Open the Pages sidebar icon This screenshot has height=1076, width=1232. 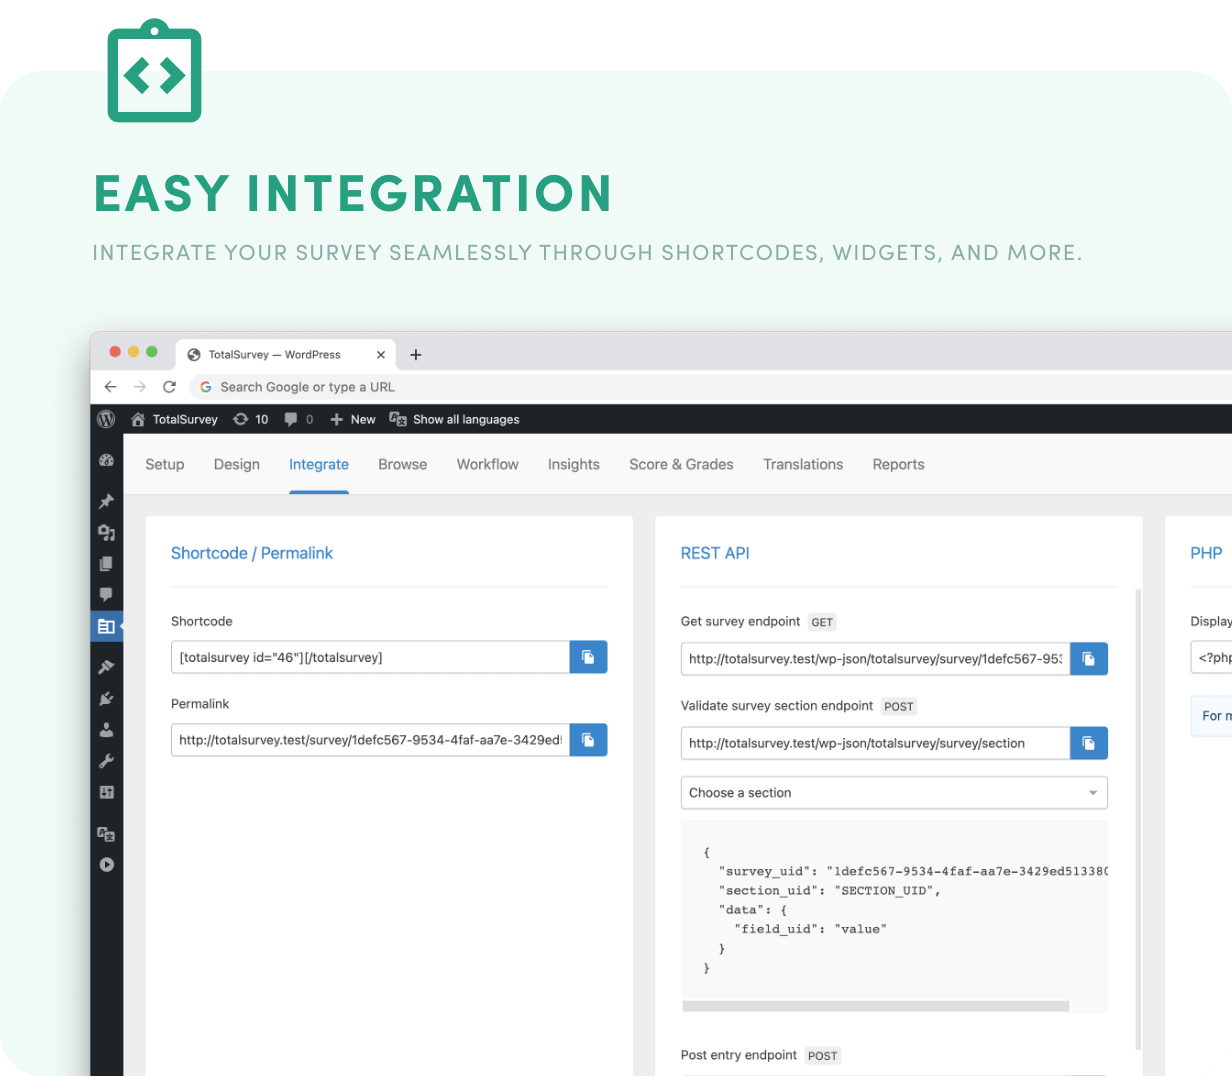(106, 563)
